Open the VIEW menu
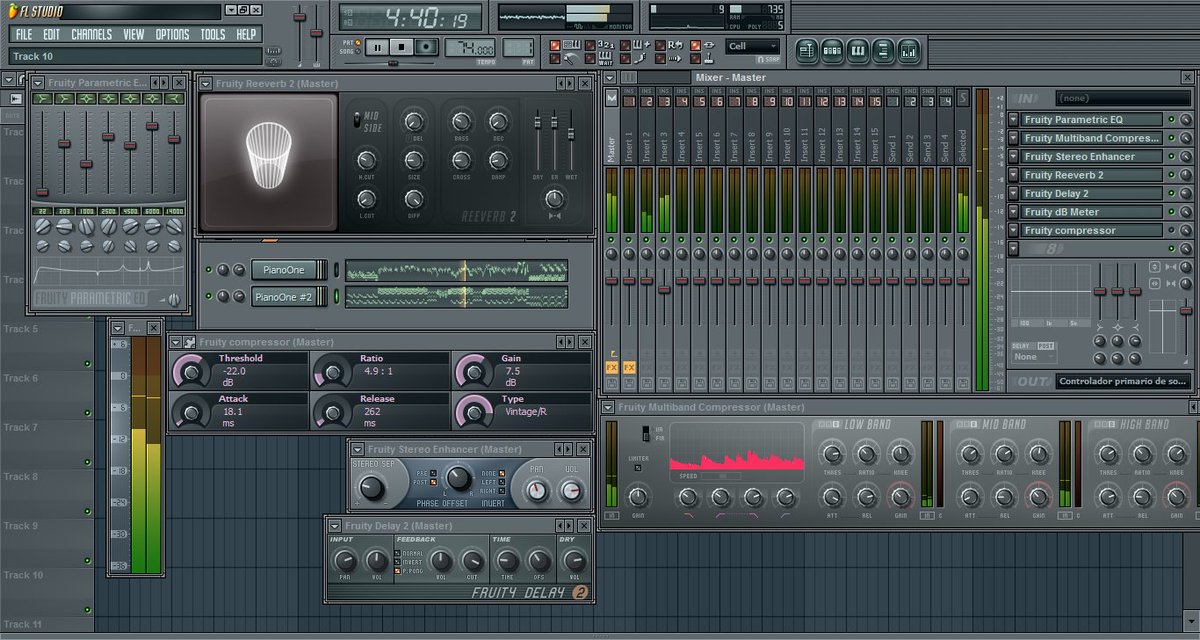The height and width of the screenshot is (640, 1200). pyautogui.click(x=134, y=34)
